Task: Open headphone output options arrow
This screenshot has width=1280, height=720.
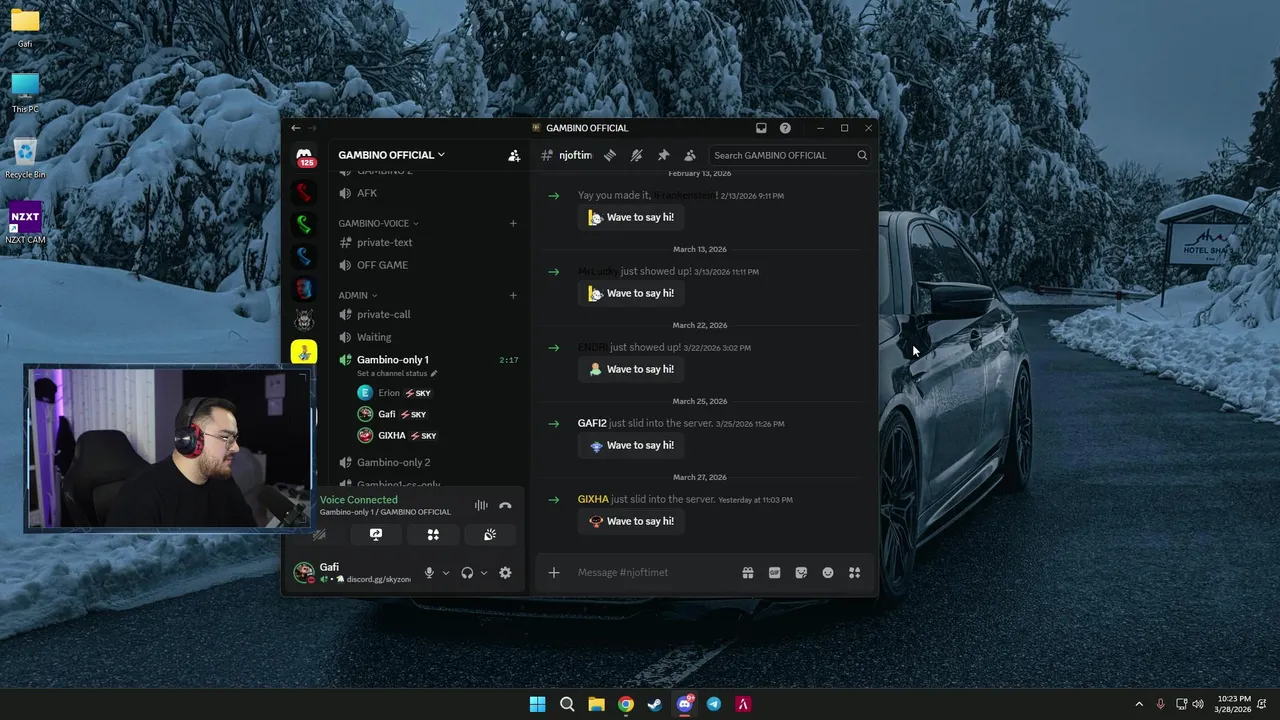Action: tap(484, 573)
